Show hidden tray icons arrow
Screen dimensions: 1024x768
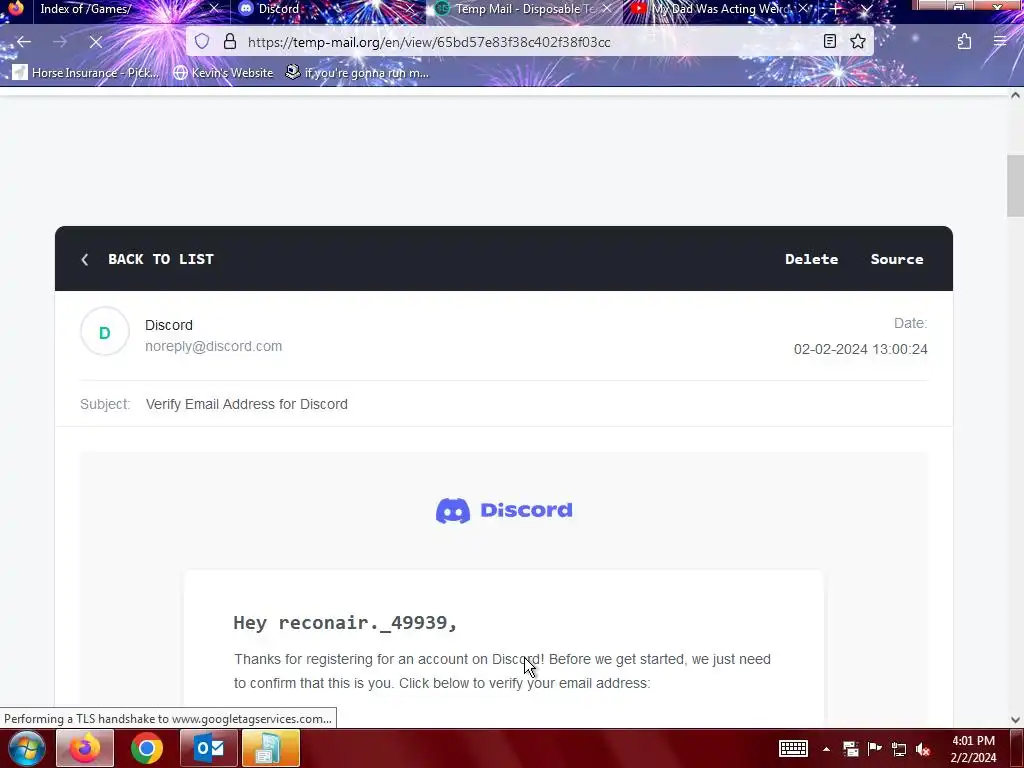[x=826, y=749]
